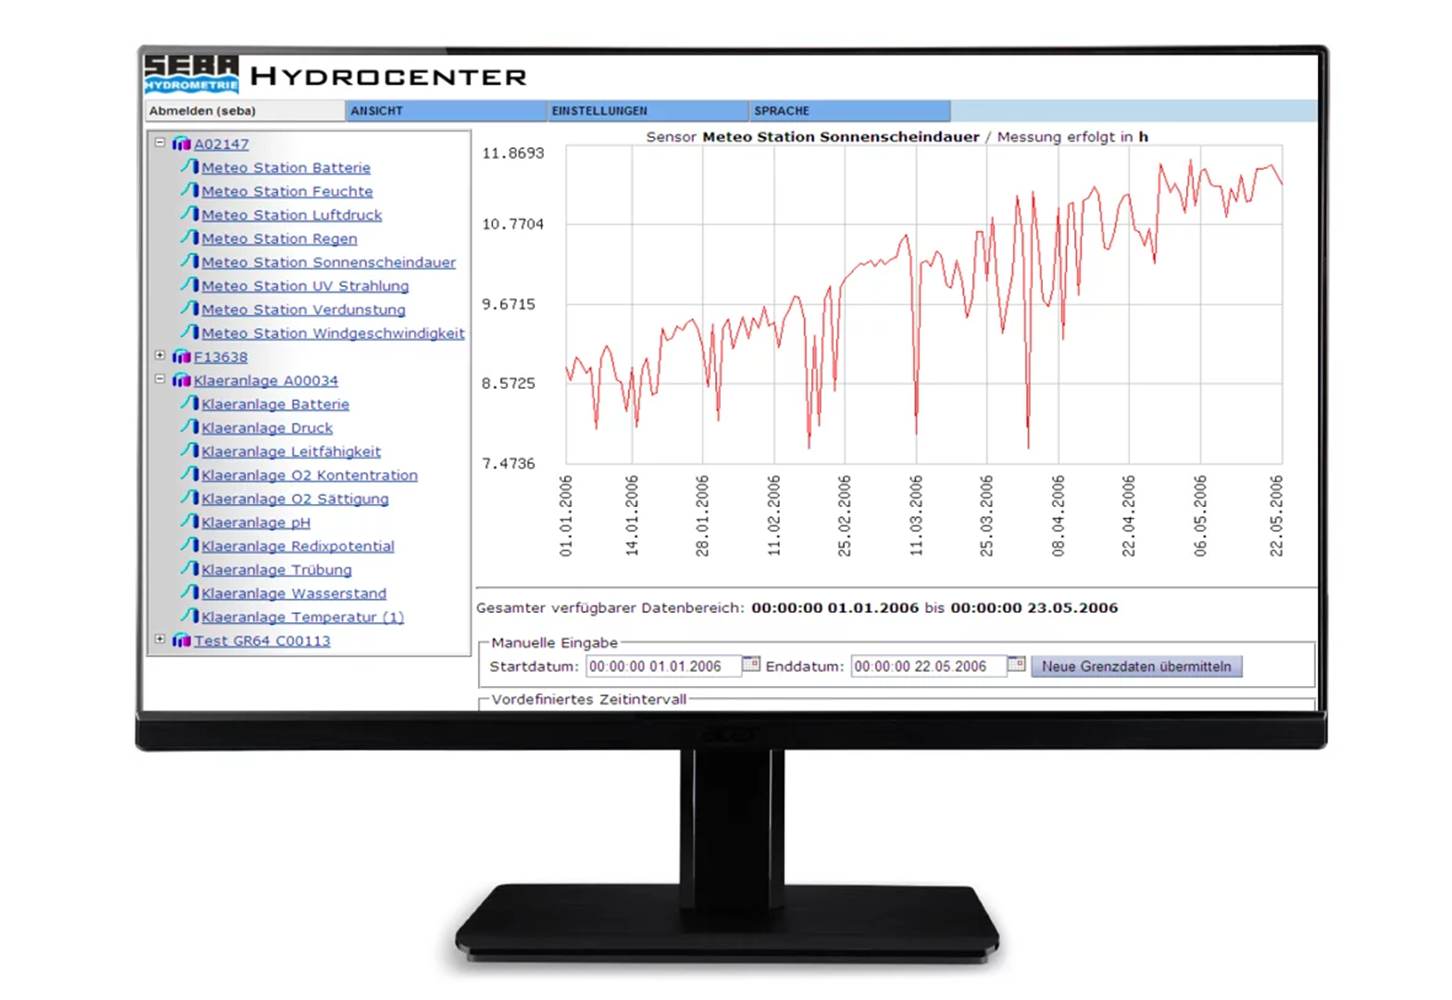Expand the Test GR64 C00113 node
This screenshot has height=1000, width=1452.
[160, 639]
